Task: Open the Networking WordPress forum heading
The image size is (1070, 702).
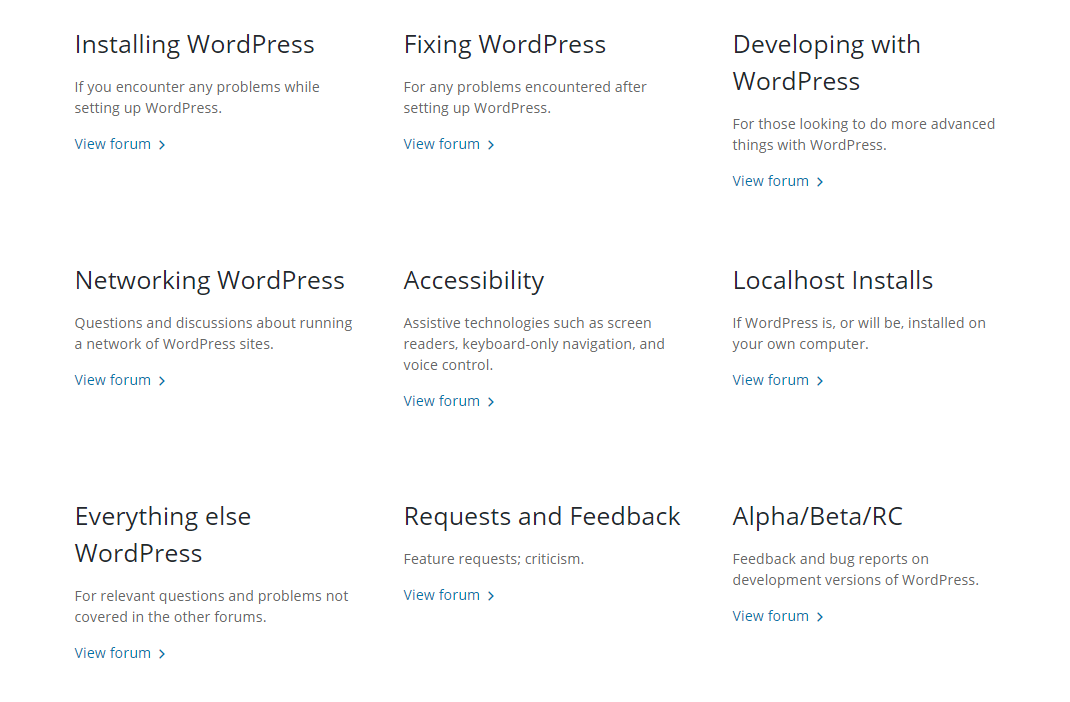Action: [x=209, y=281]
